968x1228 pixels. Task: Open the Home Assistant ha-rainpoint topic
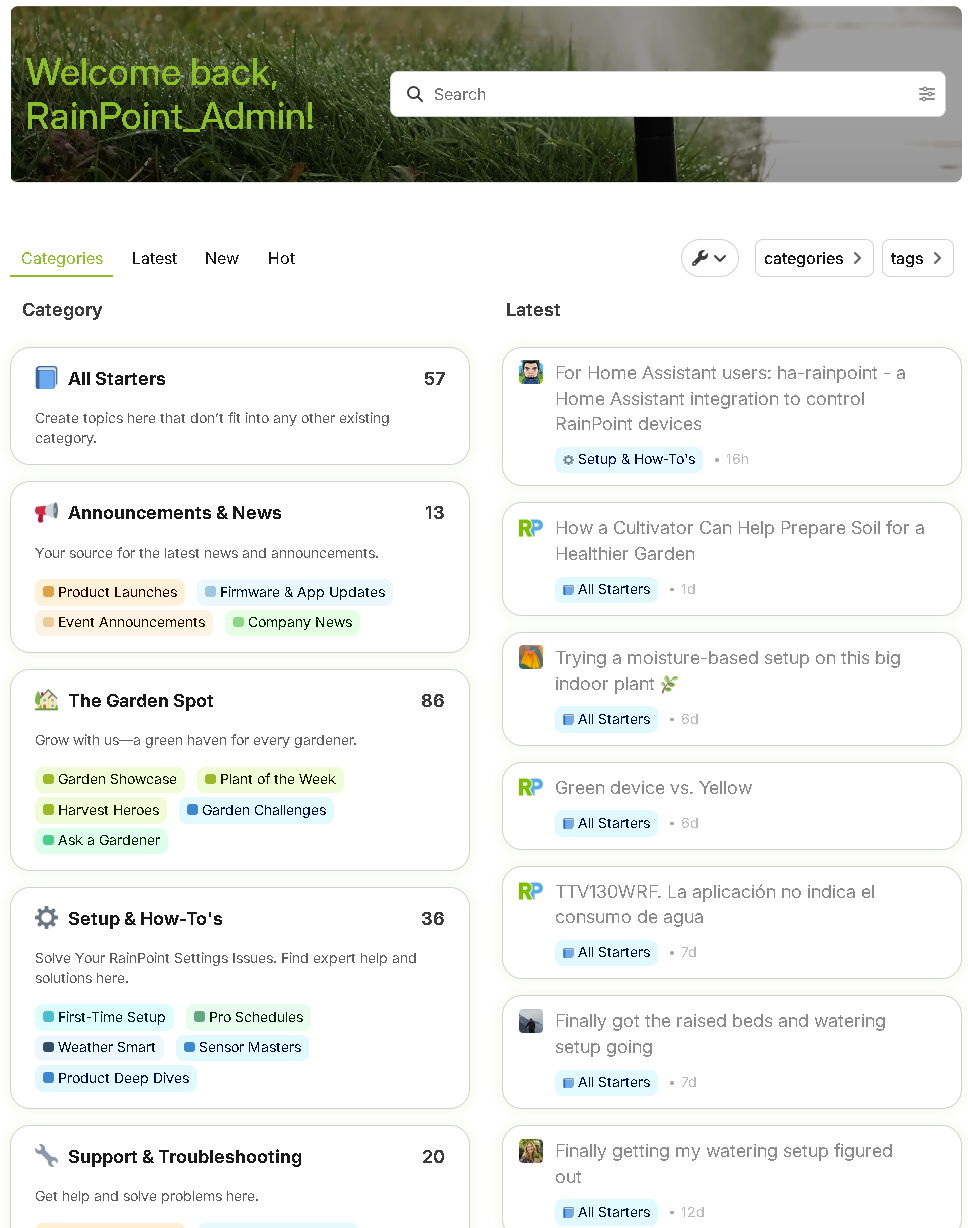[x=730, y=398]
